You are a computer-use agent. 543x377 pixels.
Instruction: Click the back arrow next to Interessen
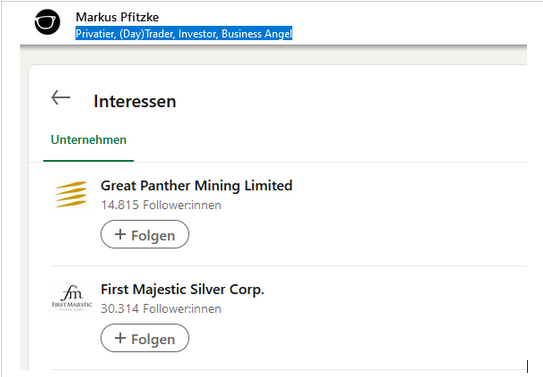(x=61, y=97)
